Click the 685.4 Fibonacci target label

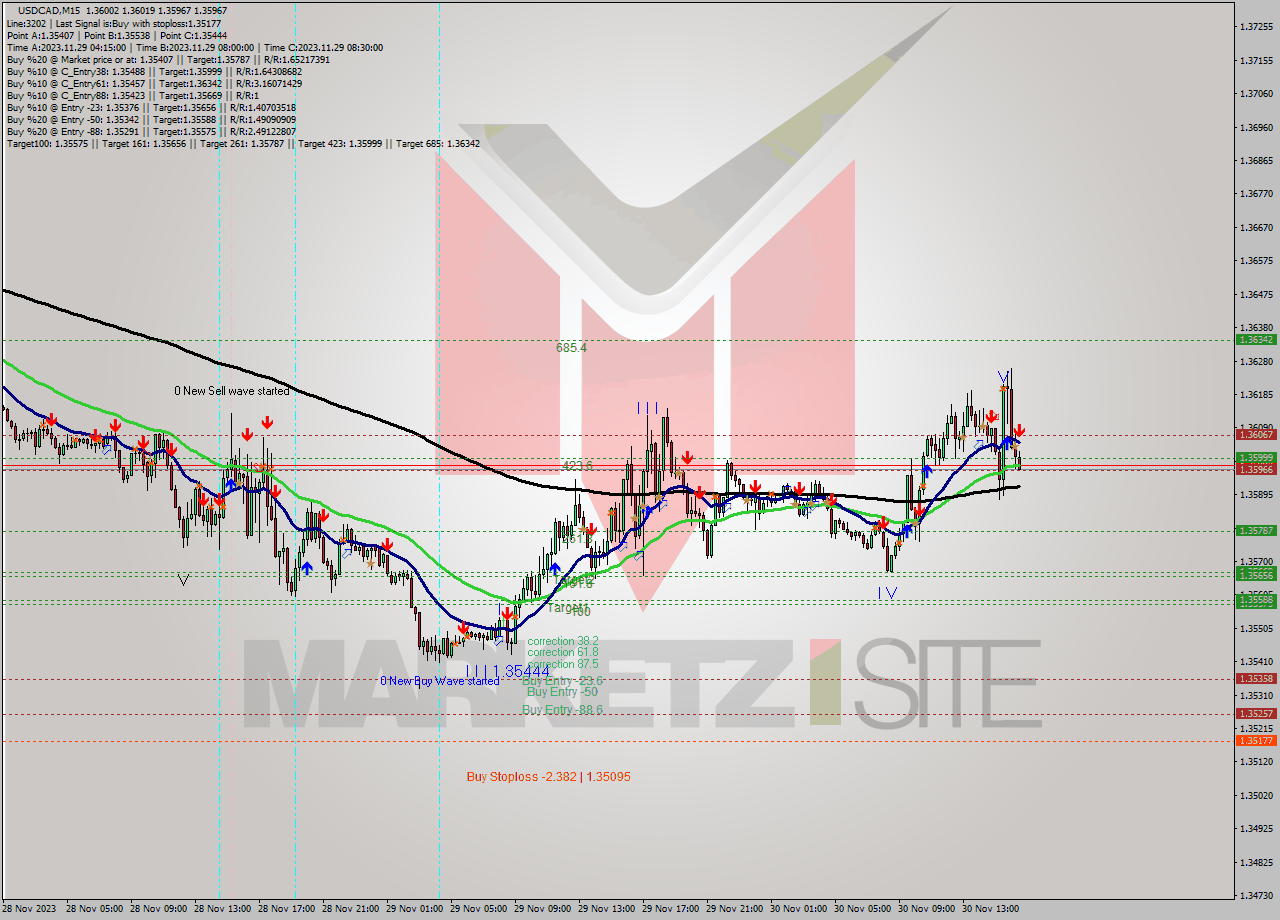pyautogui.click(x=571, y=348)
